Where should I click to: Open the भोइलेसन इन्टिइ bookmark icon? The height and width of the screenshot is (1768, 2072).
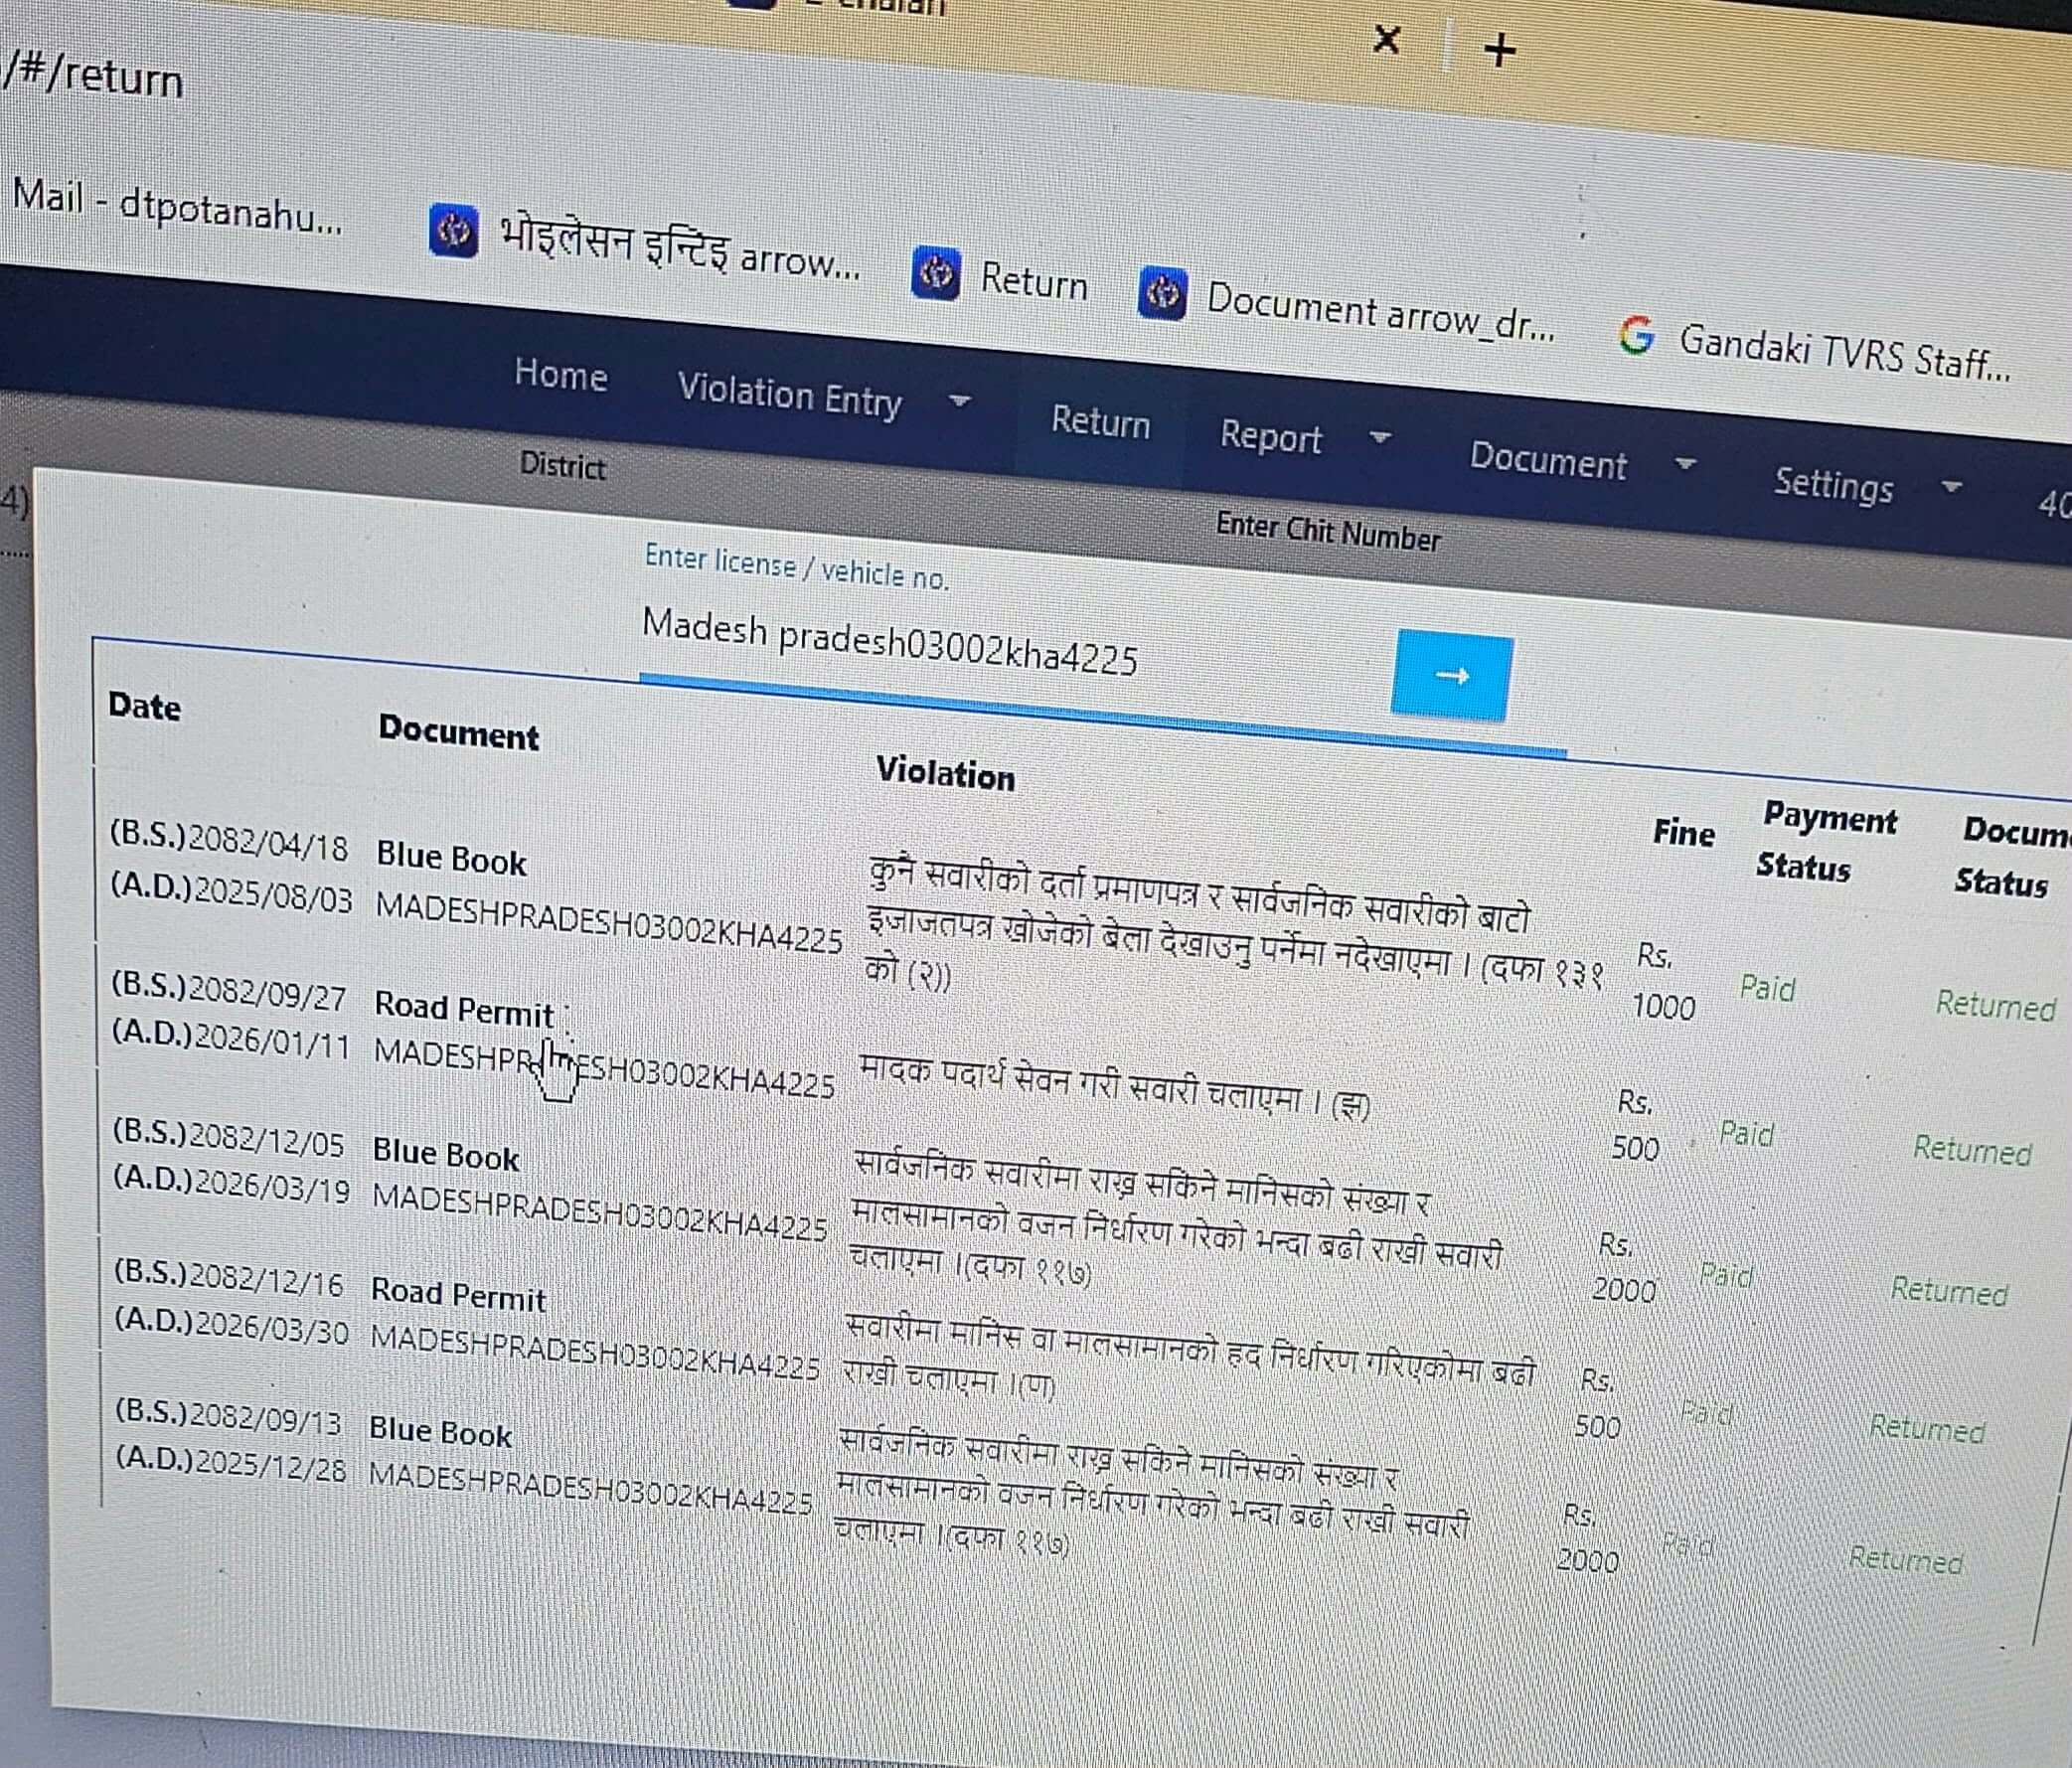tap(453, 230)
